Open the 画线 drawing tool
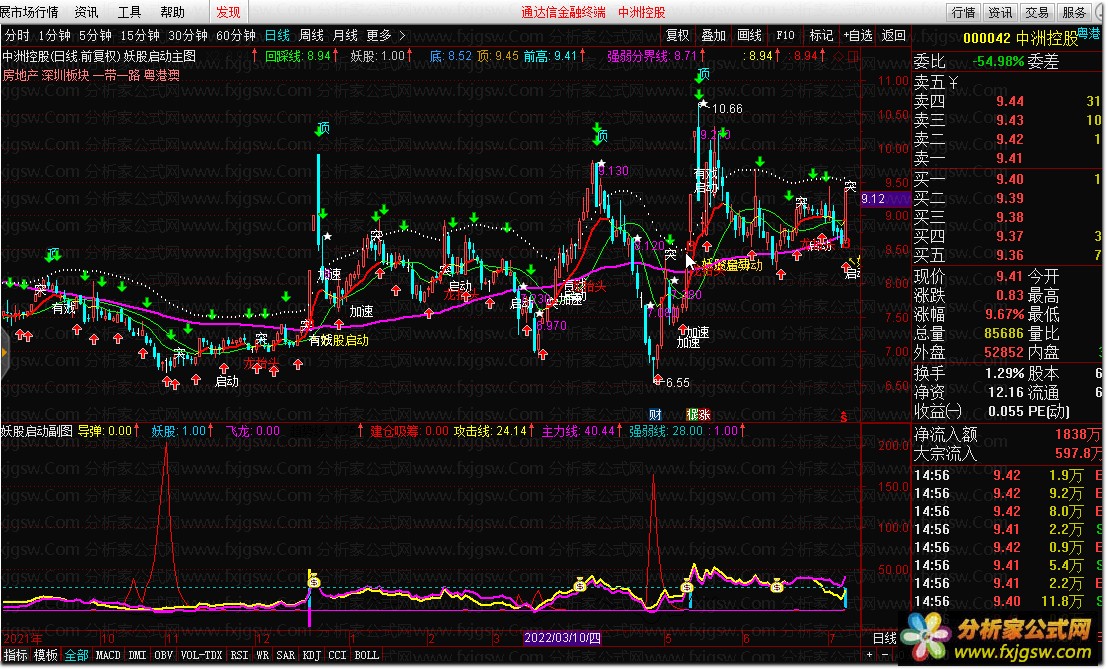1108x669 pixels. pos(749,35)
